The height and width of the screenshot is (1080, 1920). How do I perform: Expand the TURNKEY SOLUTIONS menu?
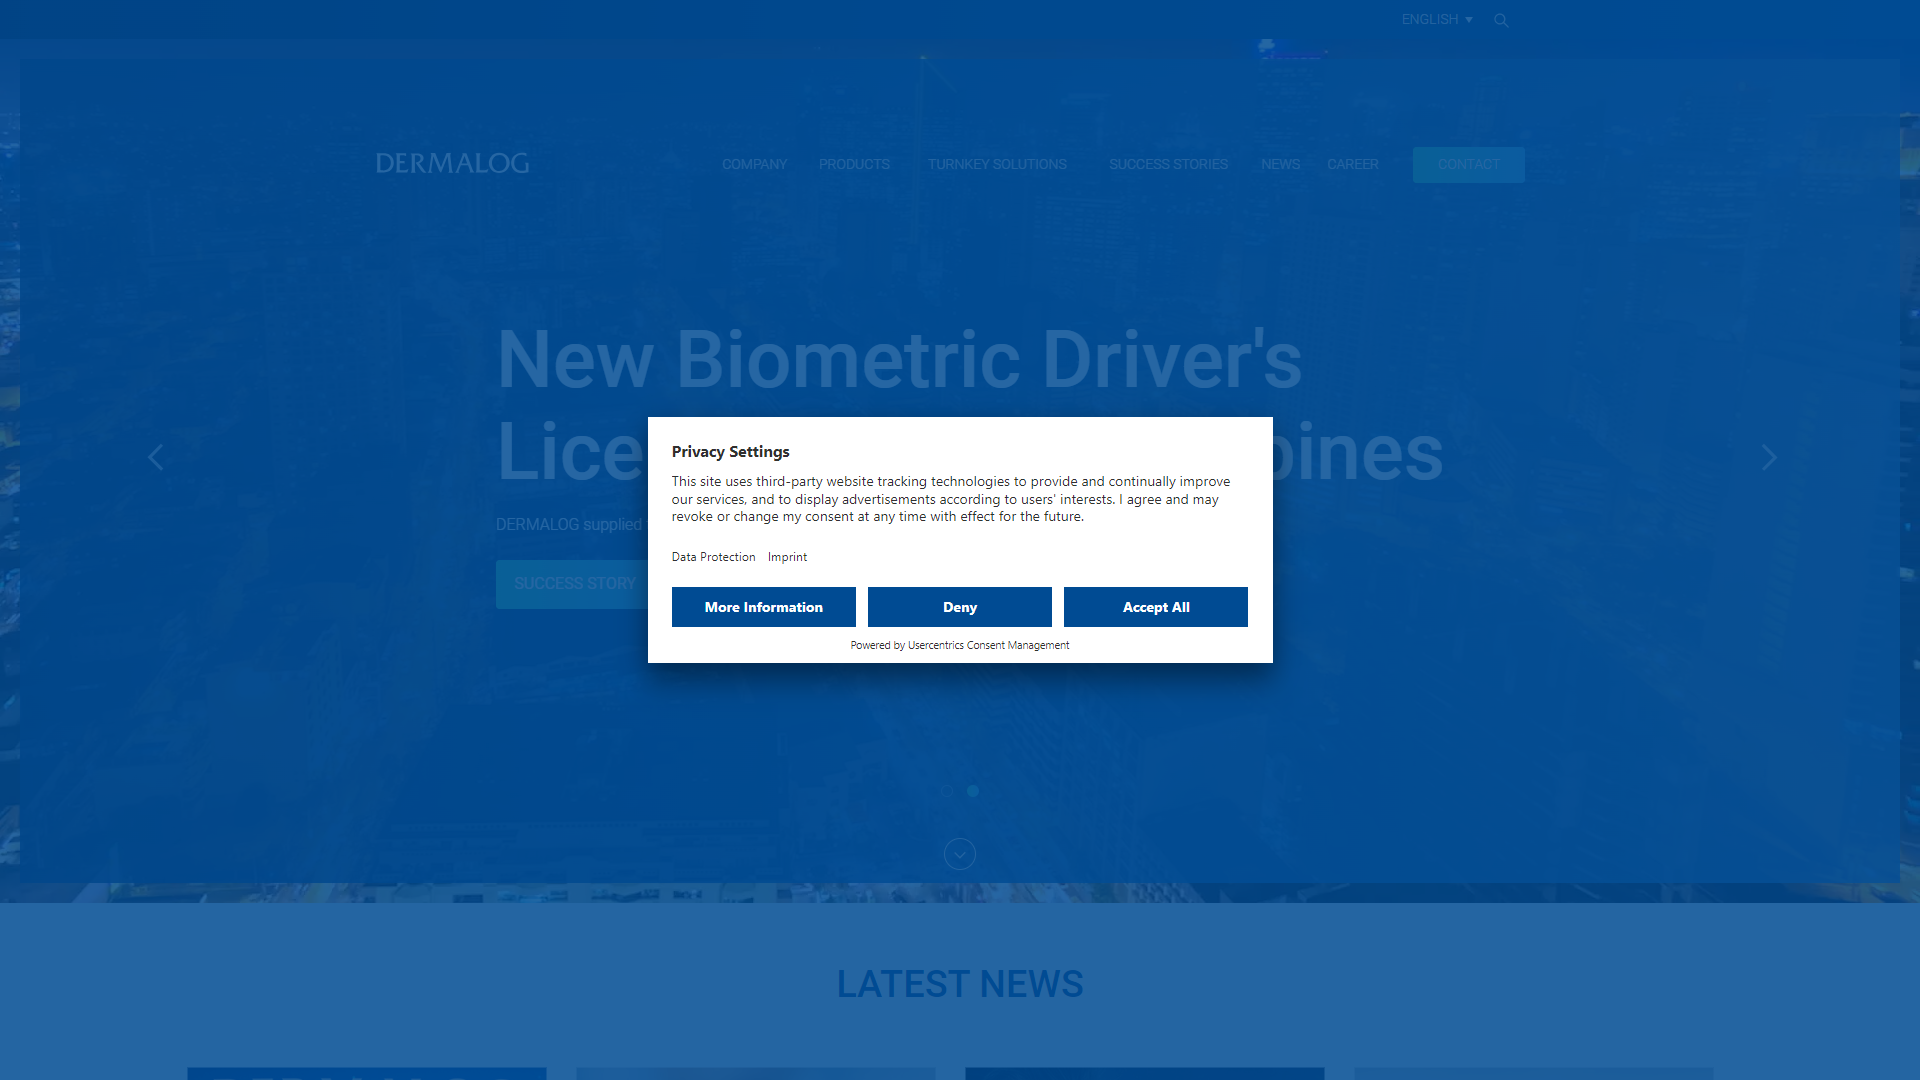click(x=996, y=164)
